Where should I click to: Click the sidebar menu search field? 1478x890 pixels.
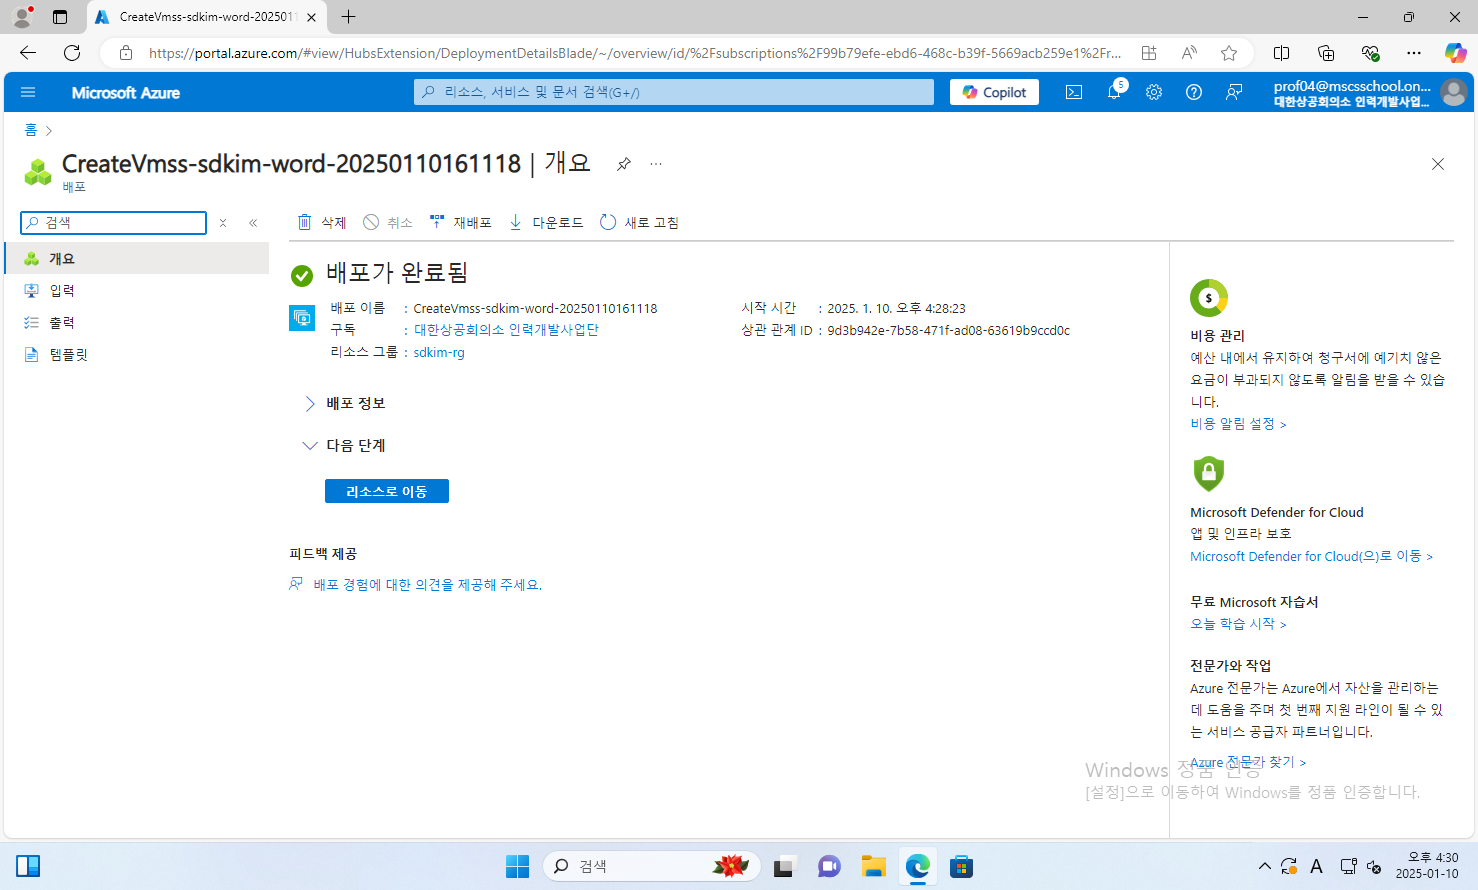113,222
